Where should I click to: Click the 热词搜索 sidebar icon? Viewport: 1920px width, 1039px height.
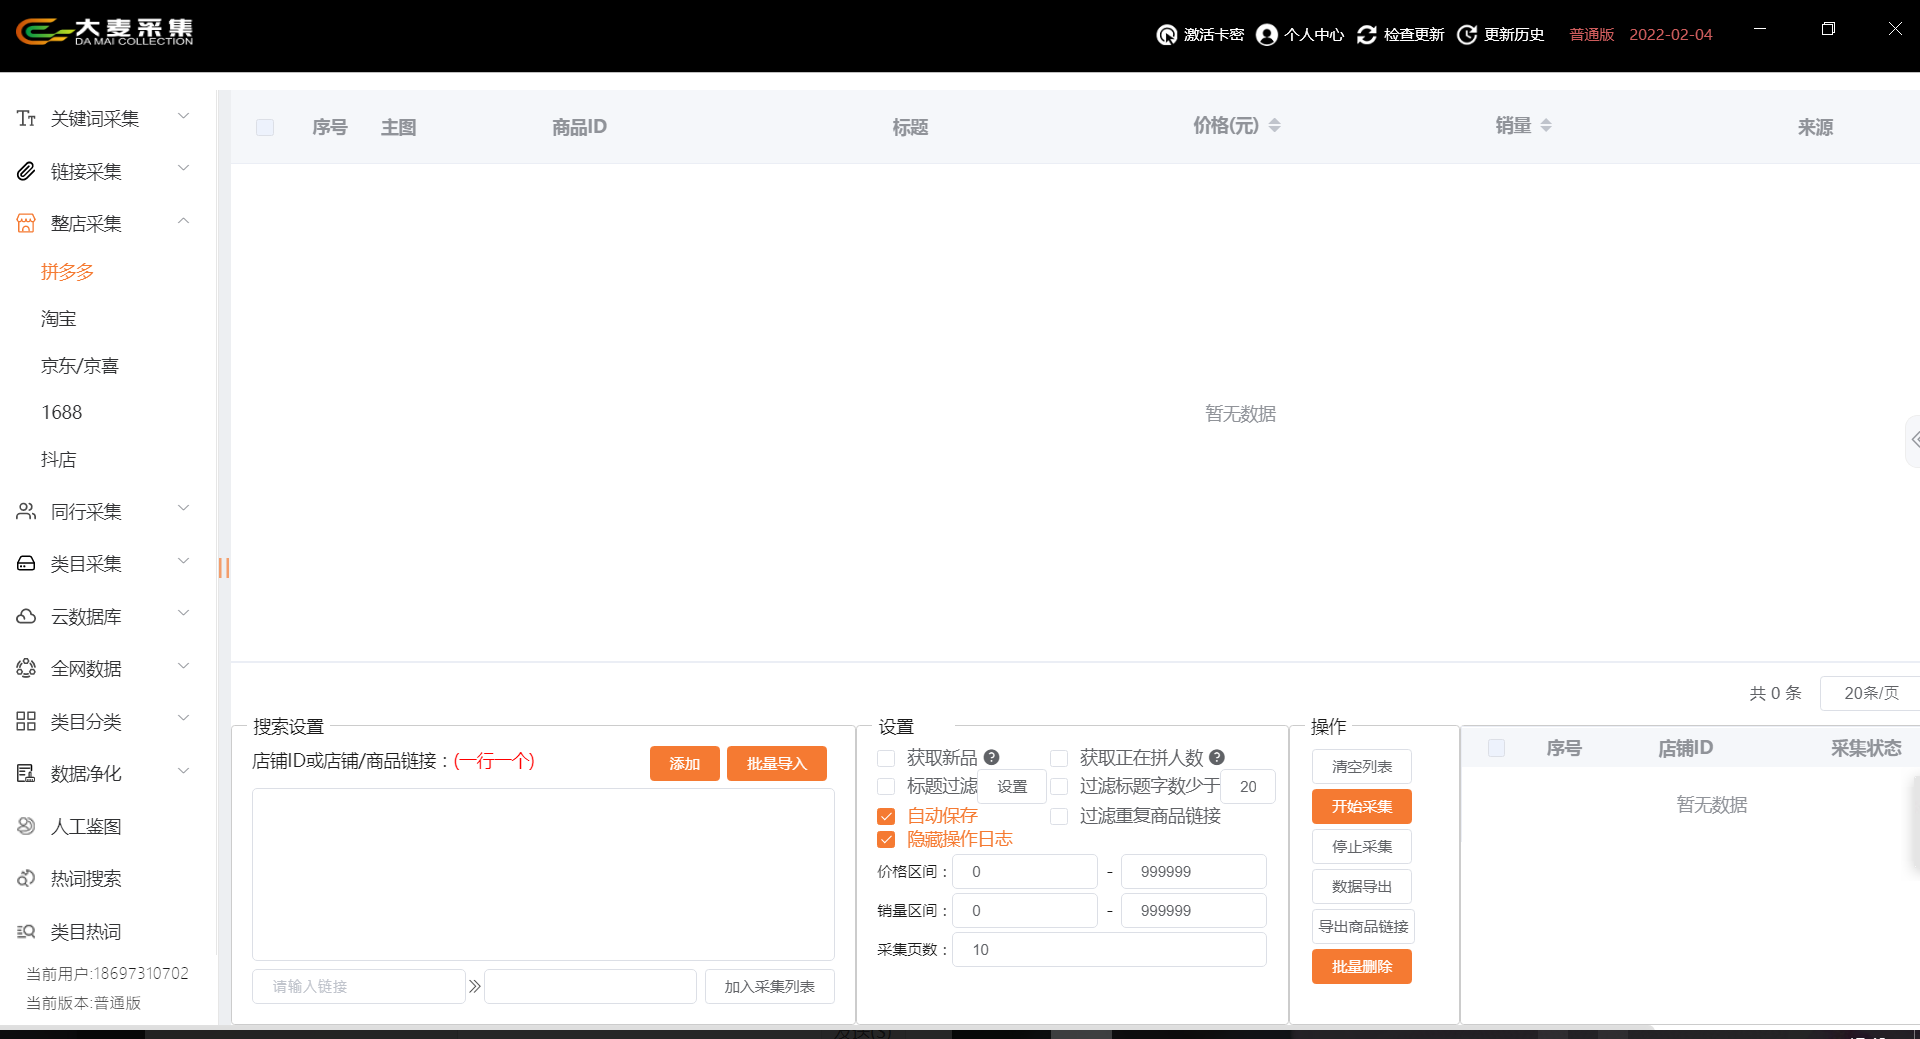(26, 879)
